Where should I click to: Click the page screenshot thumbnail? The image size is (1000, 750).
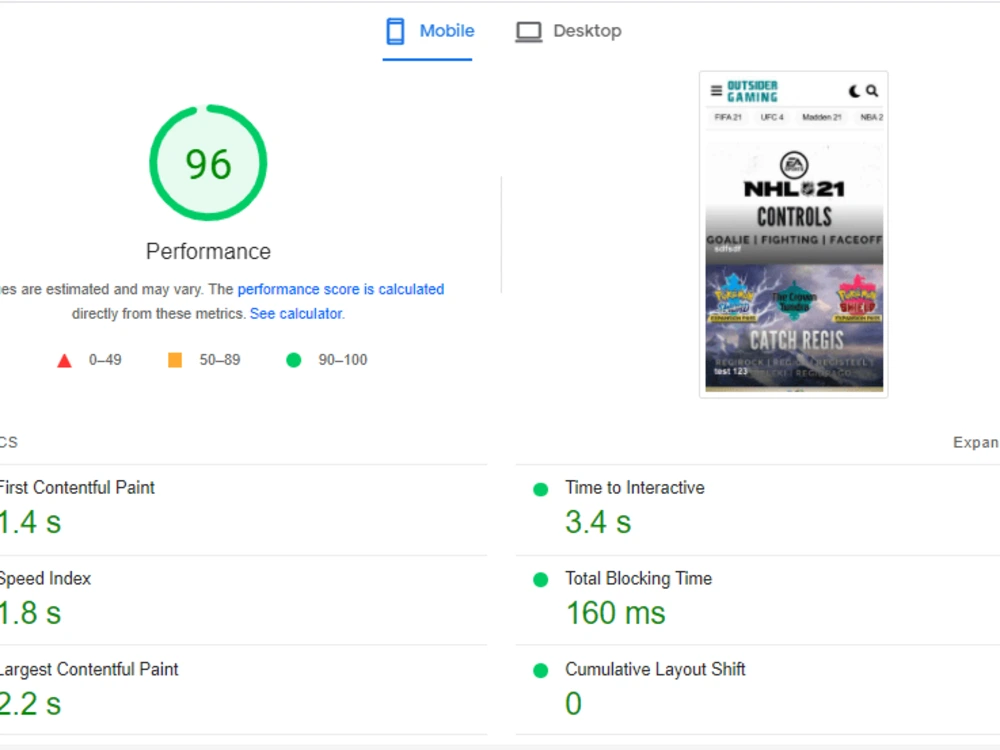pos(794,235)
